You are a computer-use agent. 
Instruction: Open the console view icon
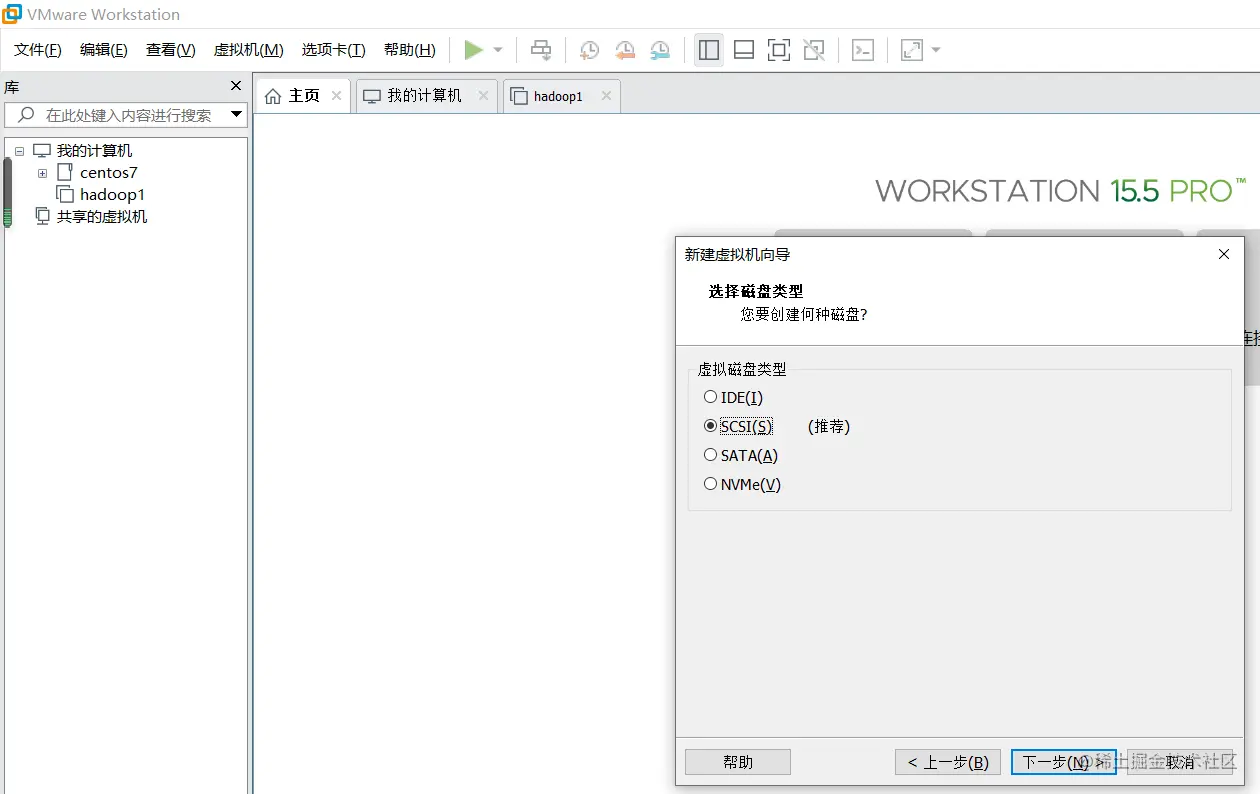(x=863, y=50)
